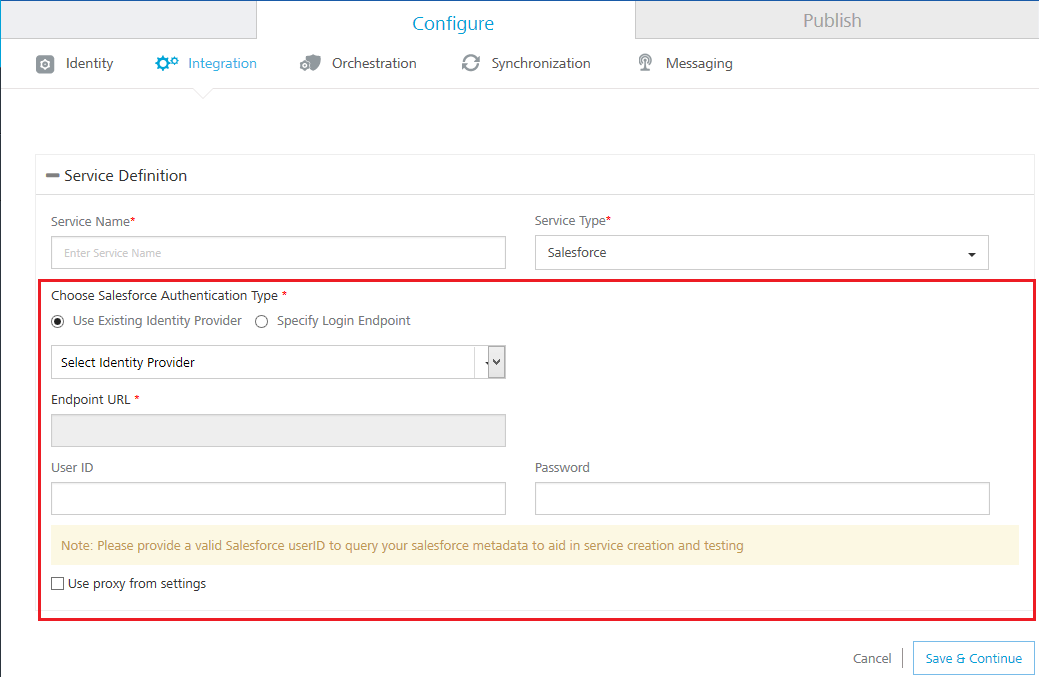Click the User ID input field
This screenshot has height=677, width=1039.
pyautogui.click(x=278, y=498)
